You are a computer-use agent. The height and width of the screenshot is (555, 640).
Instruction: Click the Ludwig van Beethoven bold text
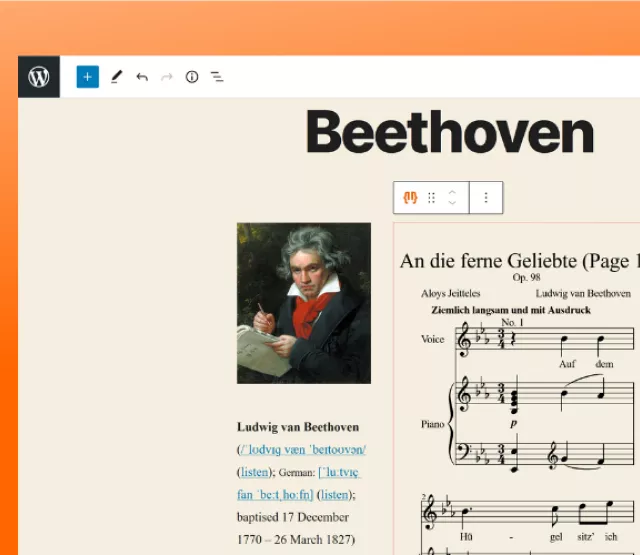tap(298, 426)
